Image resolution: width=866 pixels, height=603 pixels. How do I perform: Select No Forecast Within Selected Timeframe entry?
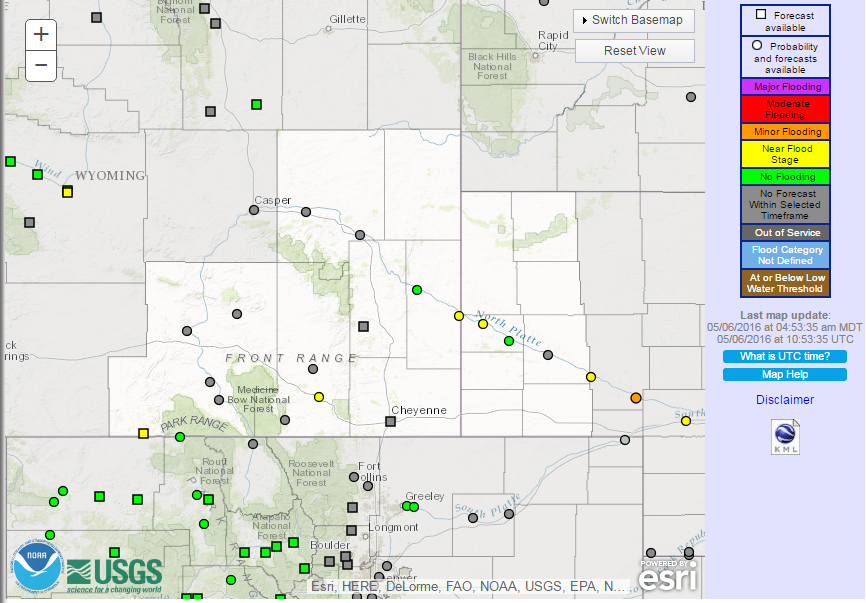785,205
